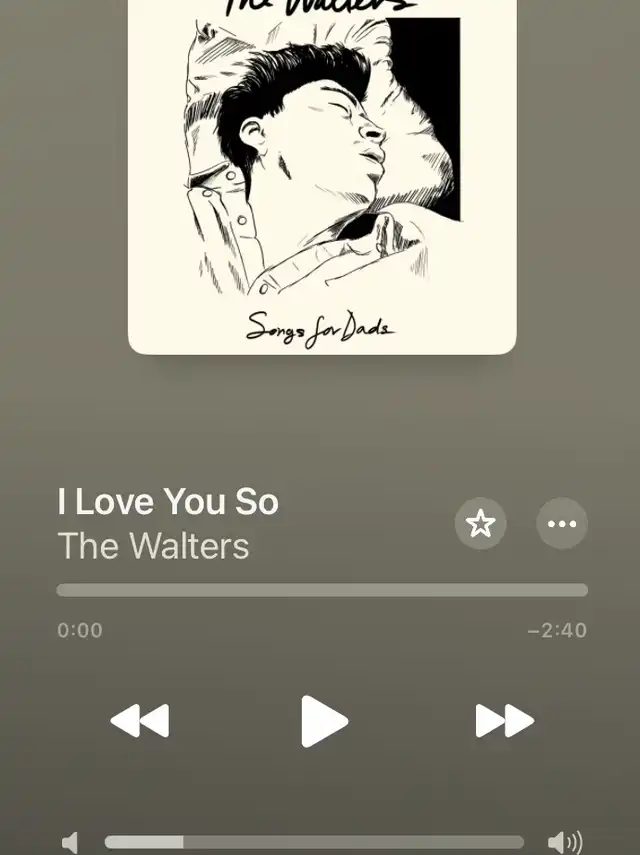Click the -2:40 remaining time label

[557, 630]
